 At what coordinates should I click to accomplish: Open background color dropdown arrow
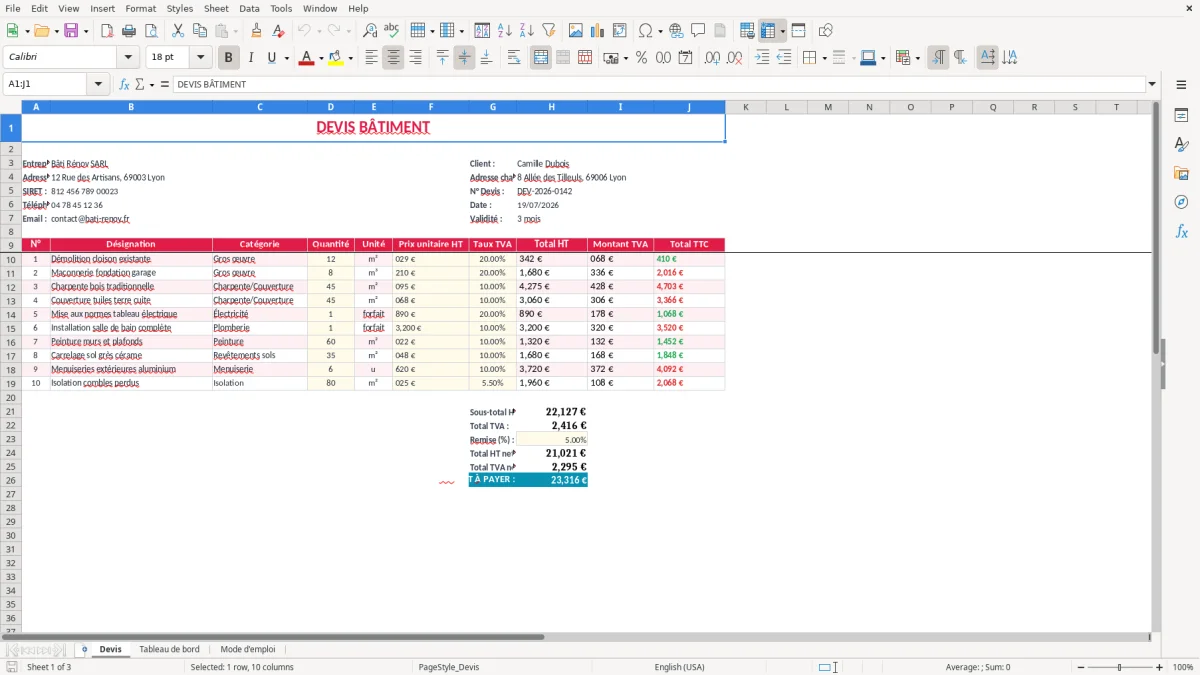click(350, 58)
